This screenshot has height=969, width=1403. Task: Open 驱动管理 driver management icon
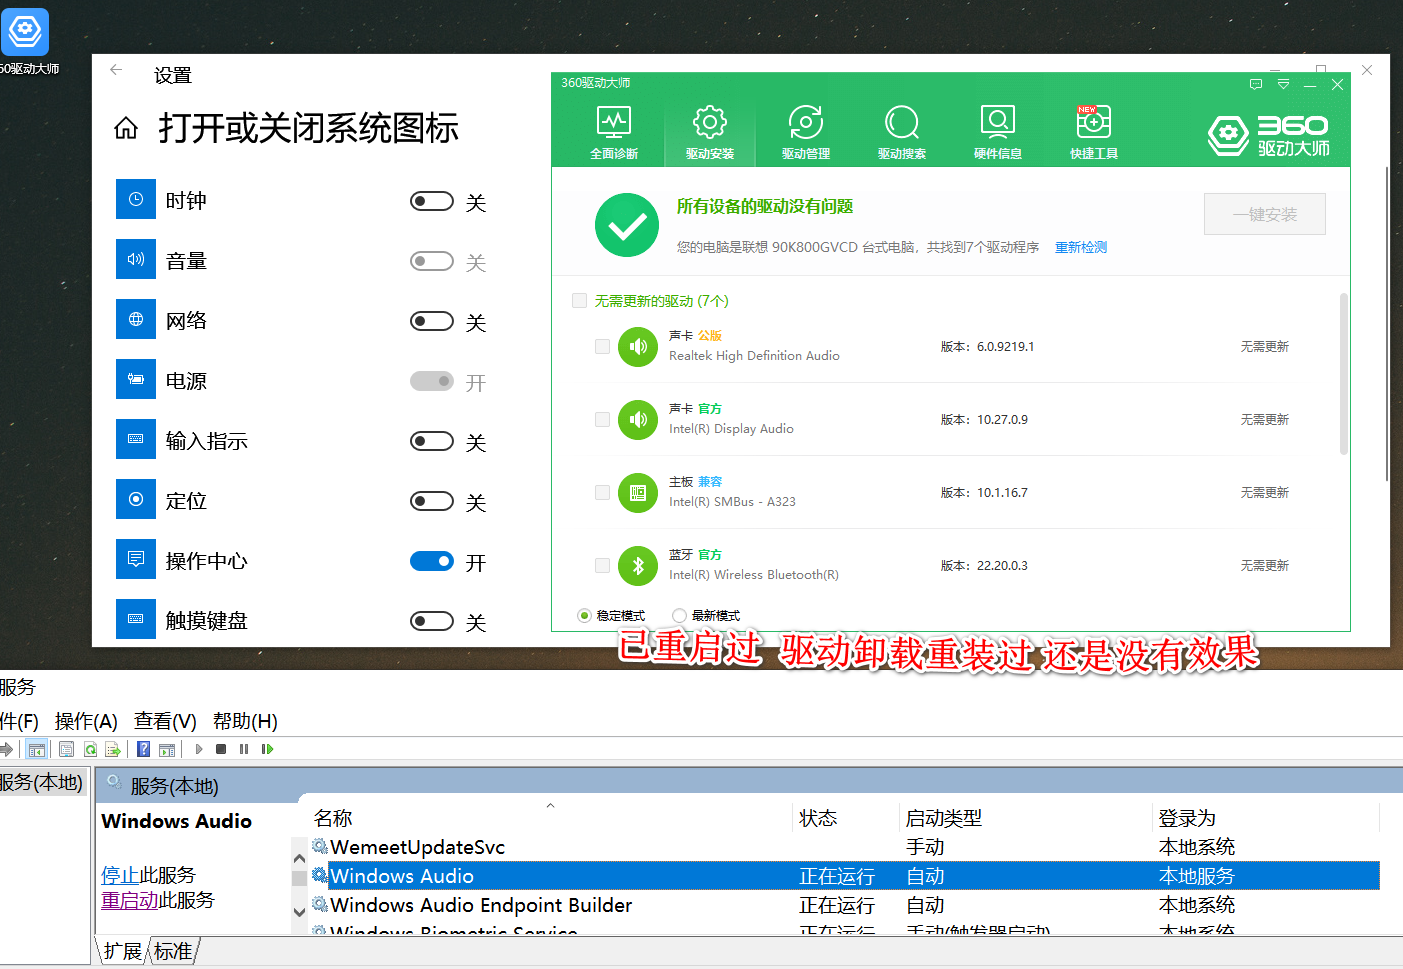coord(805,131)
